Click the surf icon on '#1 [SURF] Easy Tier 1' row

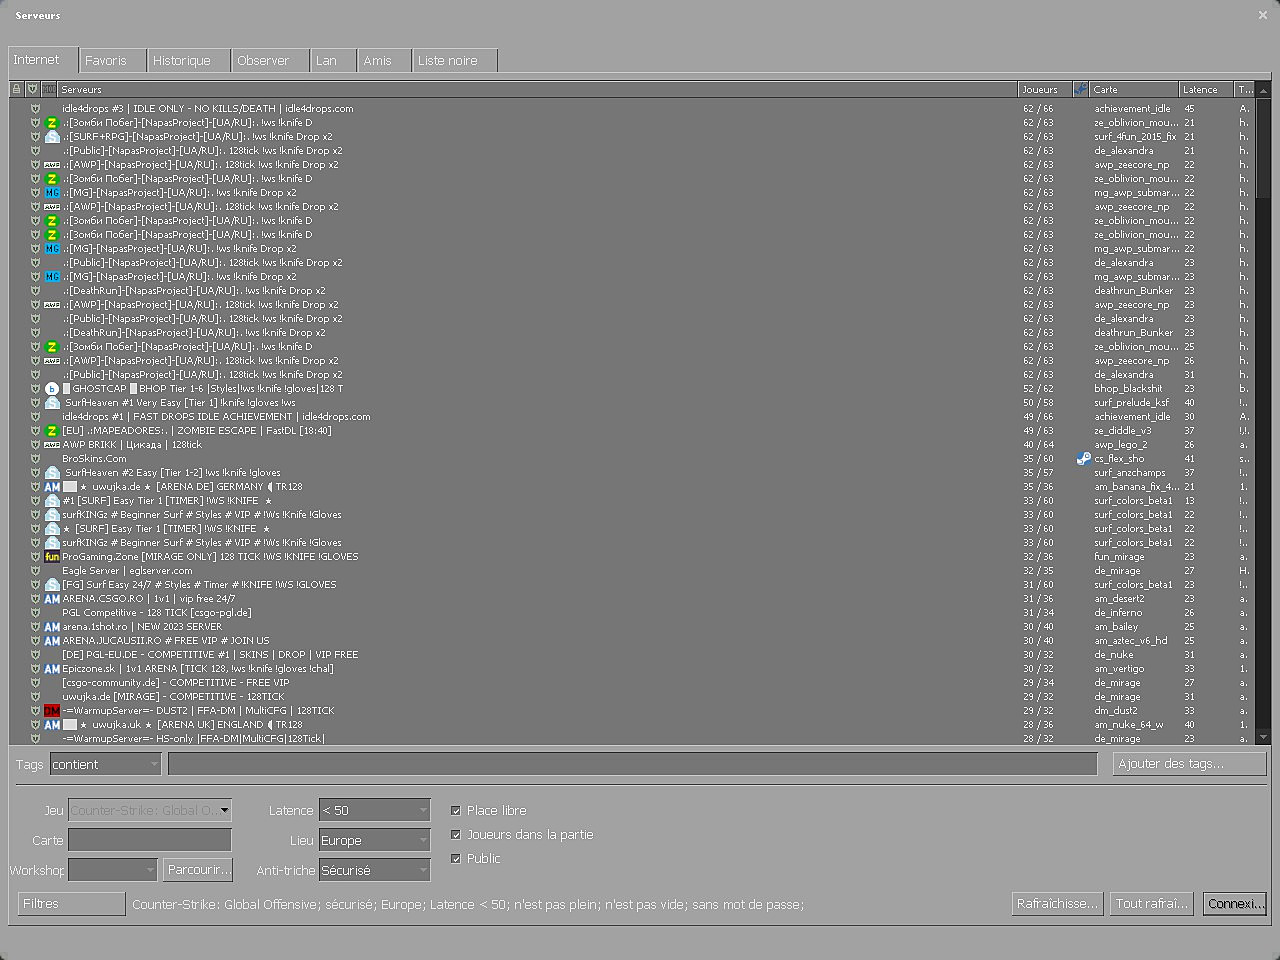click(52, 501)
